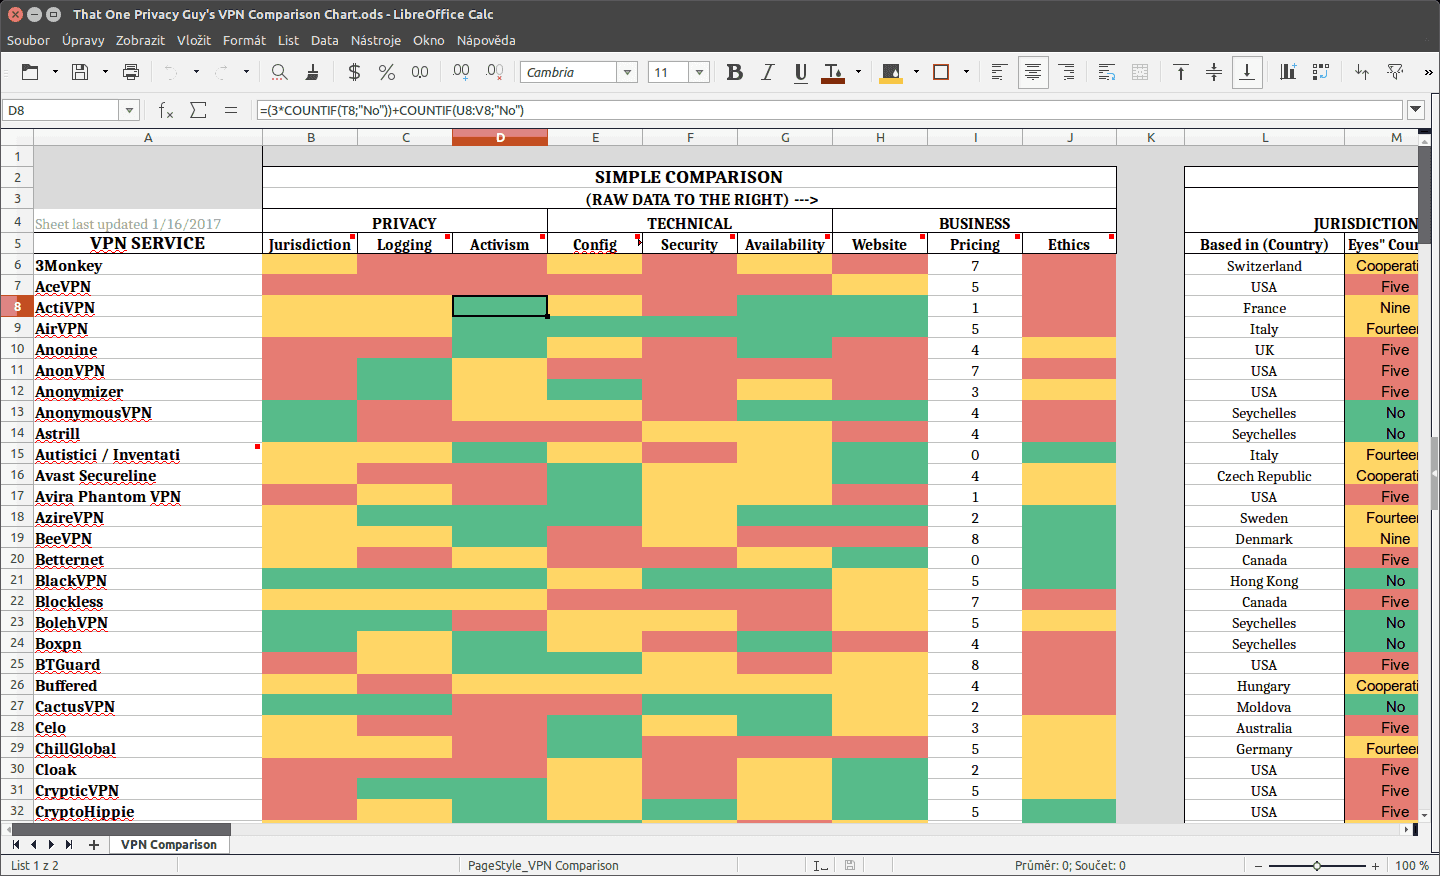Open the Soubor menu
Screen dimensions: 1440x876
point(28,40)
